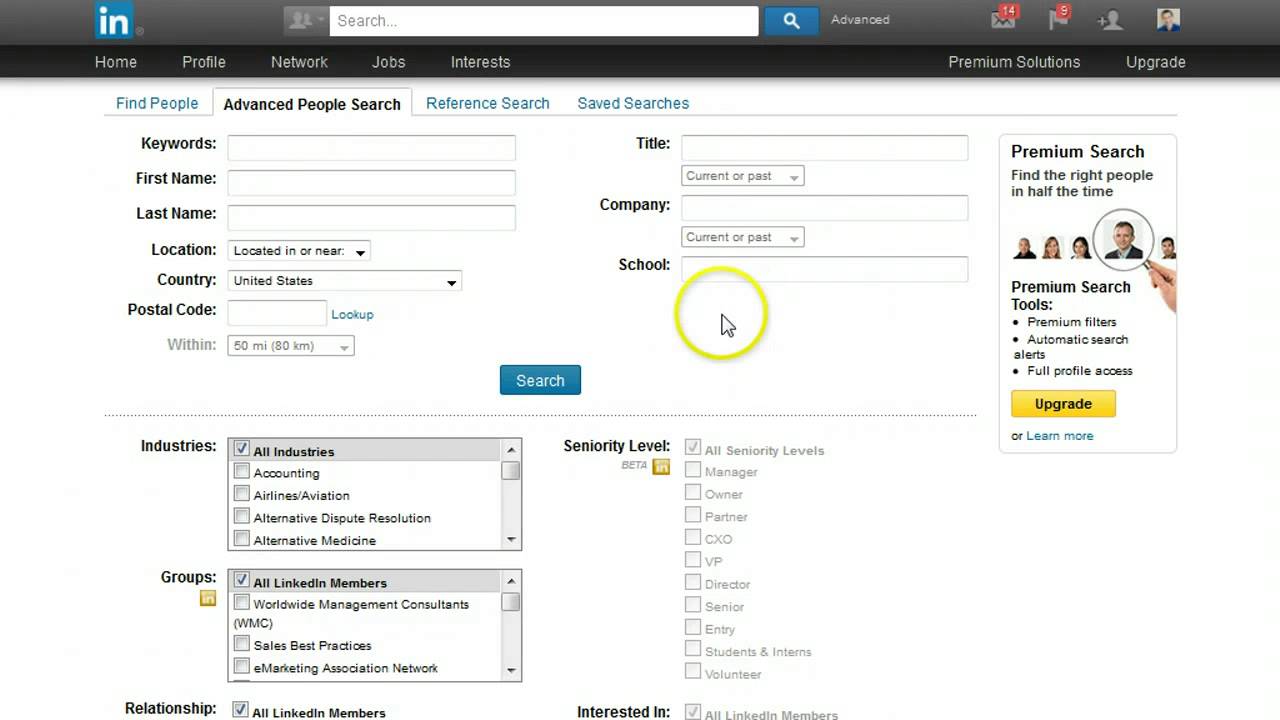1280x720 pixels.
Task: Click the Postal Code Lookup link
Action: (x=352, y=314)
